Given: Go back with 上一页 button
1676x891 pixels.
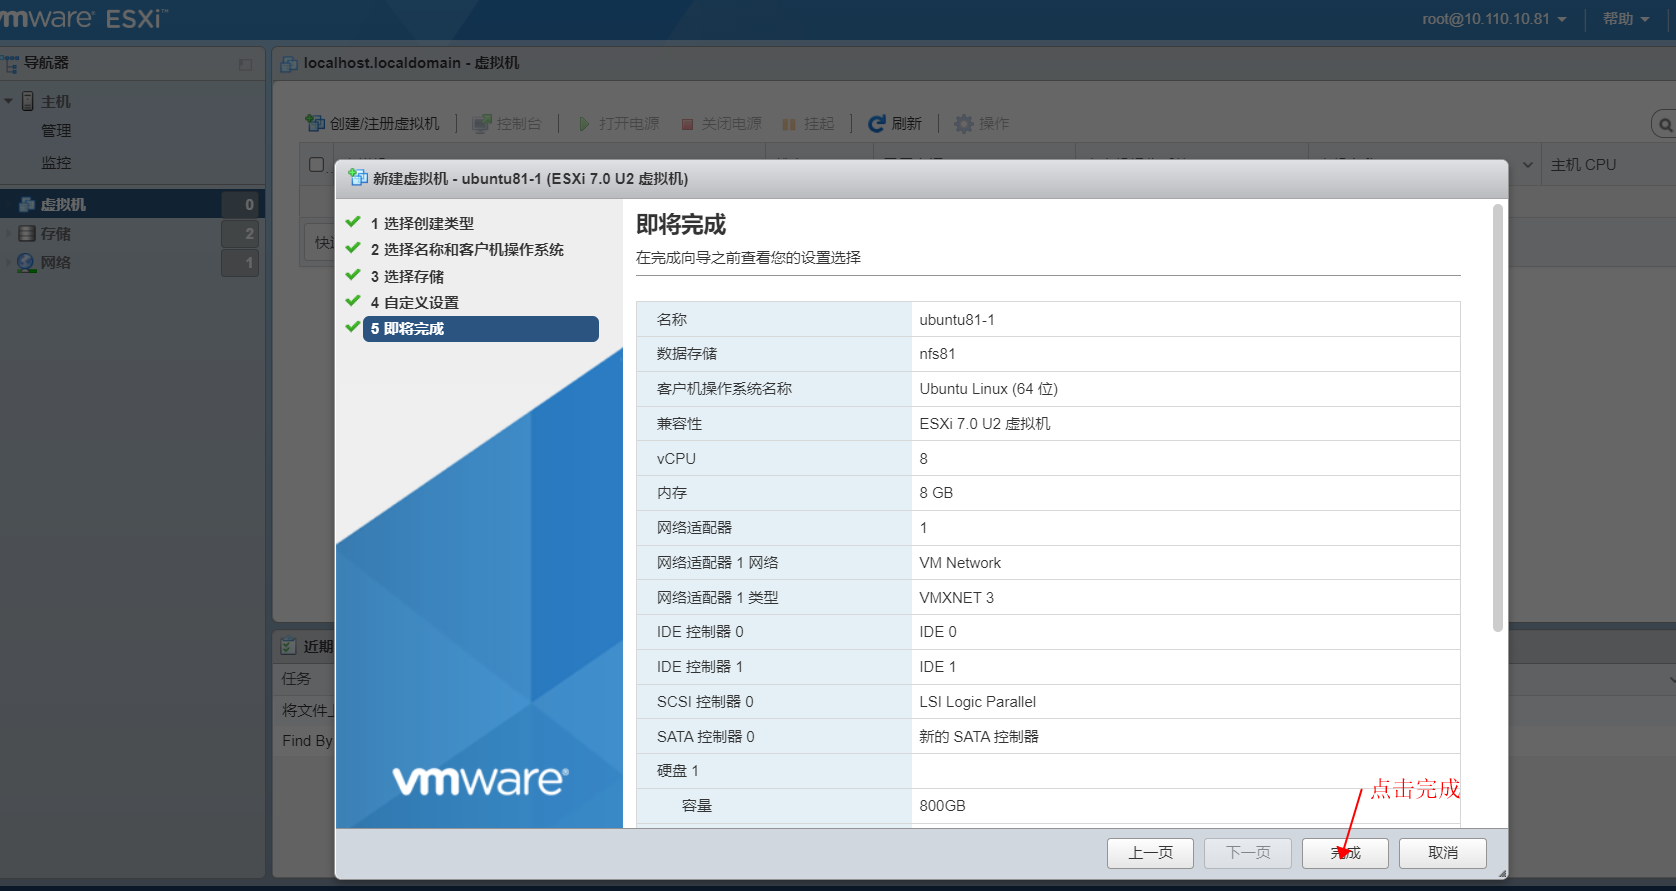Looking at the screenshot, I should 1150,853.
